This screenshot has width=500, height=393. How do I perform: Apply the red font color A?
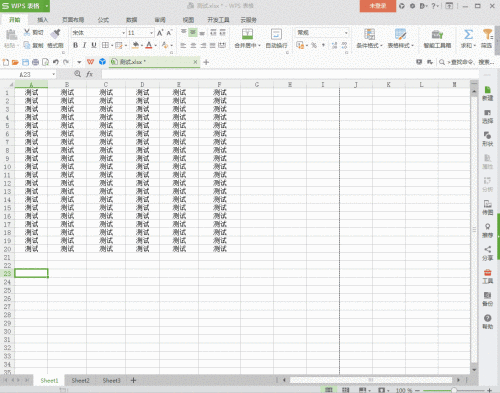149,45
